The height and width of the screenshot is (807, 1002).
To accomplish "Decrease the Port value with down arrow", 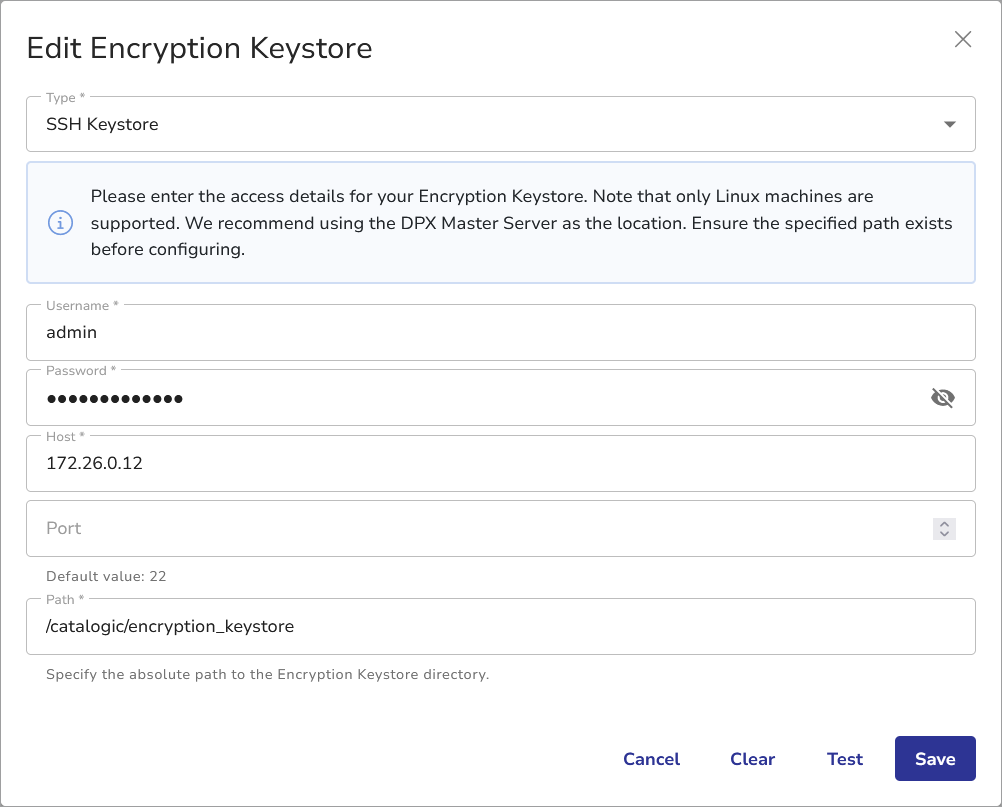I will coord(944,534).
